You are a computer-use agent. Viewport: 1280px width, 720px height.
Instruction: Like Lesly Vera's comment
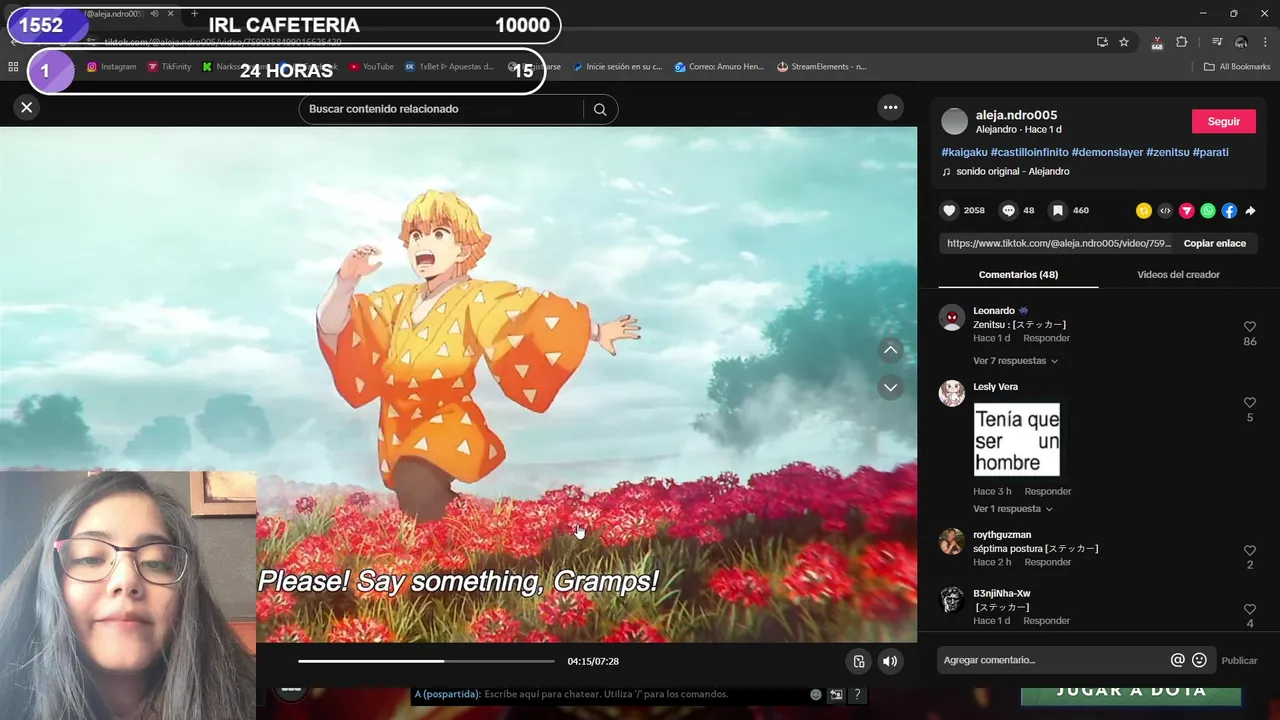point(1250,402)
